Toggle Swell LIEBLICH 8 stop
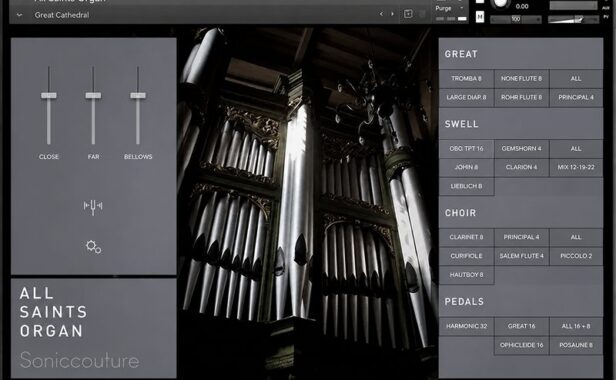Viewport: 616px width, 380px height. point(466,186)
